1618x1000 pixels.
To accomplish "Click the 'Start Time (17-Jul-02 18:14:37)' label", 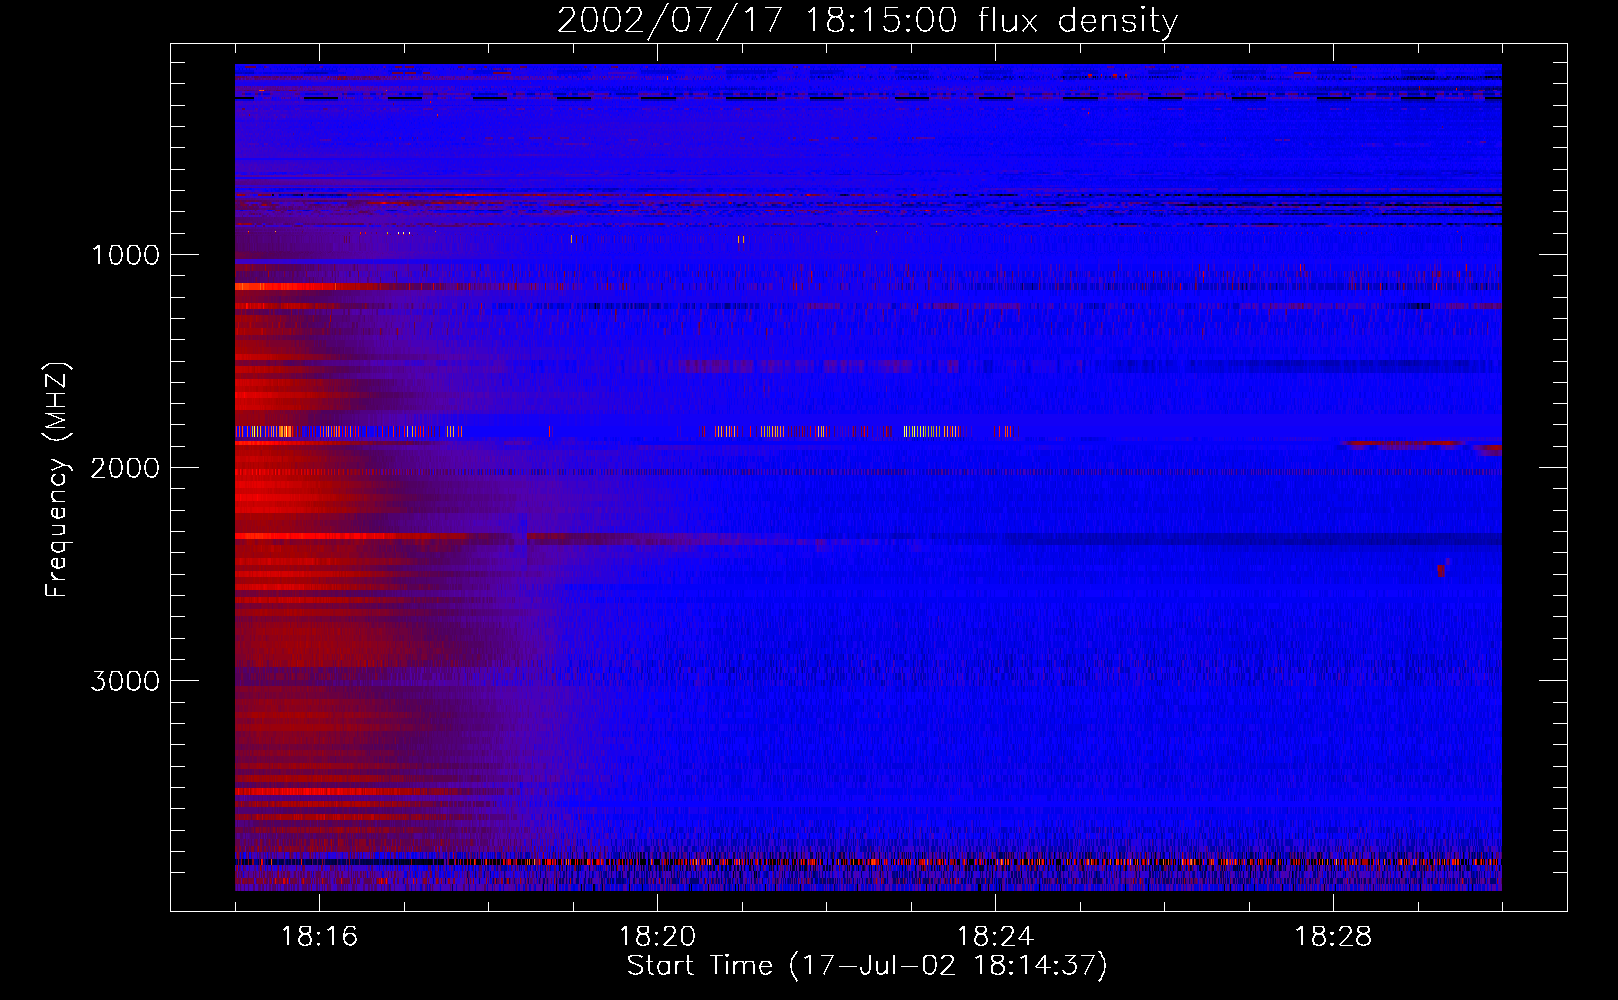I will pos(867,966).
